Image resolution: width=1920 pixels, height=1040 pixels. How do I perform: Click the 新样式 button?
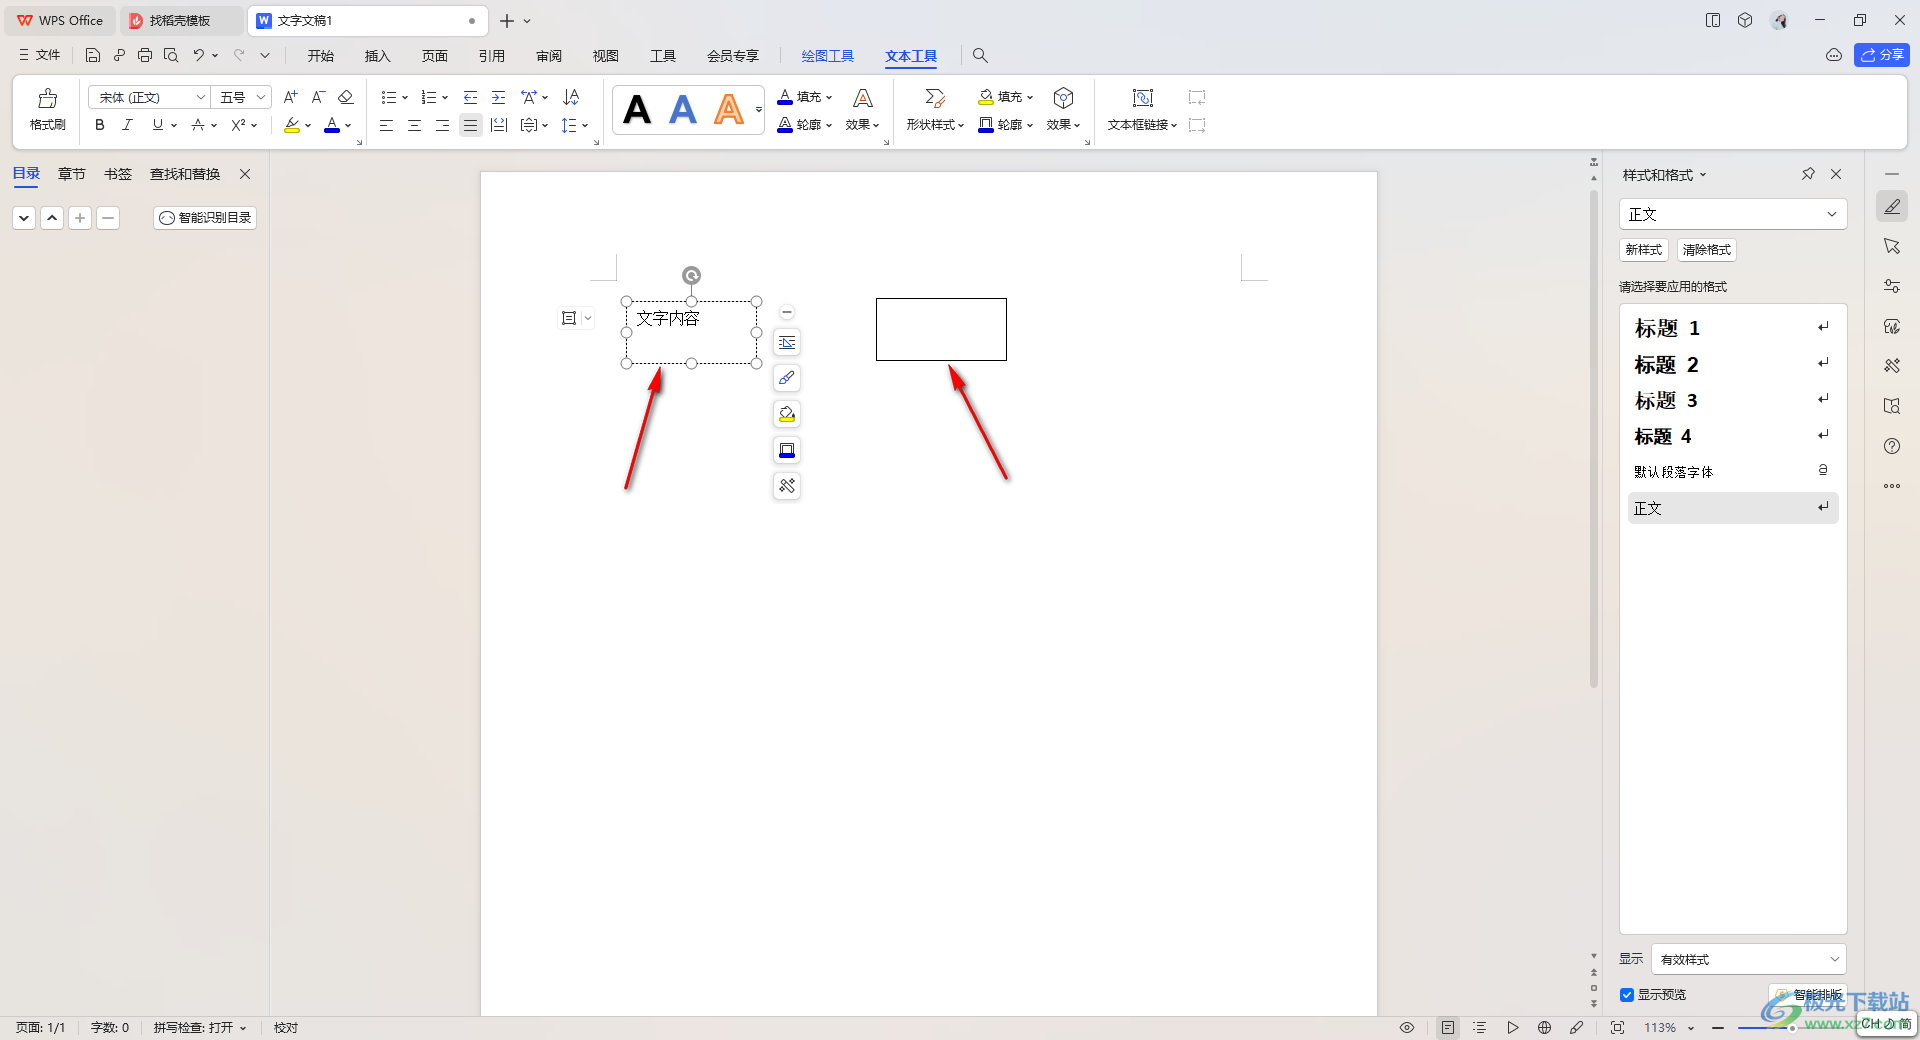[x=1643, y=250]
